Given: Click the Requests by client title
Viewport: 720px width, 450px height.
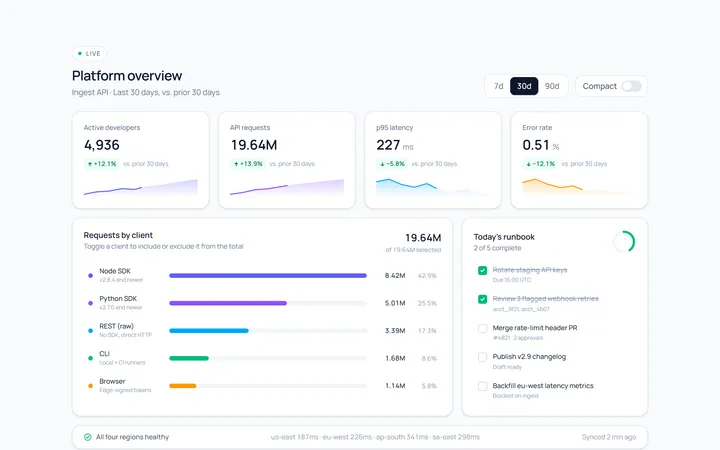Looking at the screenshot, I should (x=118, y=235).
